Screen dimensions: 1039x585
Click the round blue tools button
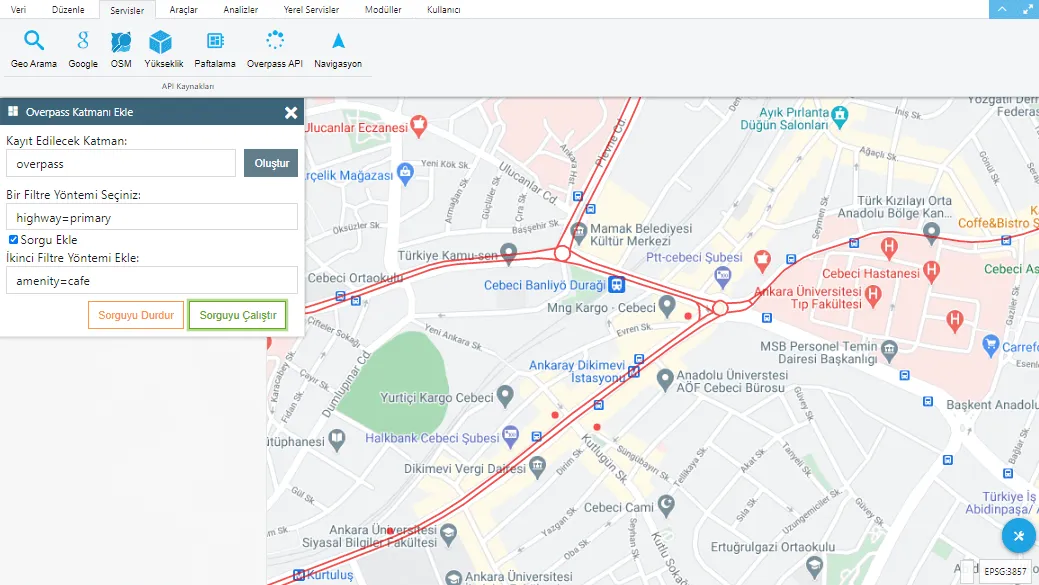[x=1018, y=535]
